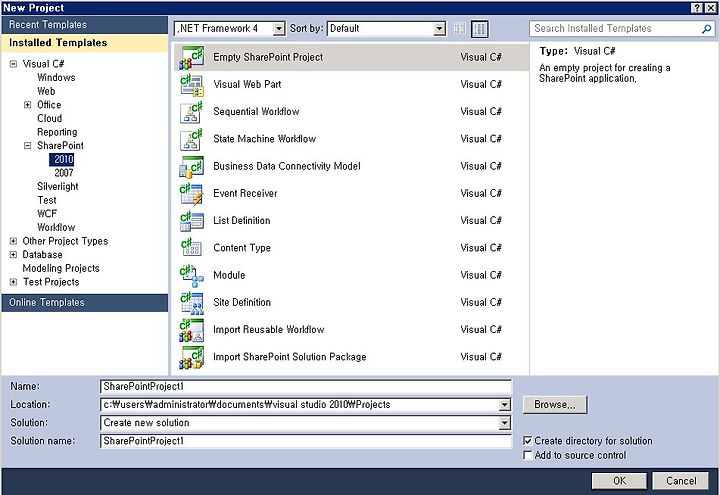Toggle Create directory for solution checkbox

[x=528, y=441]
